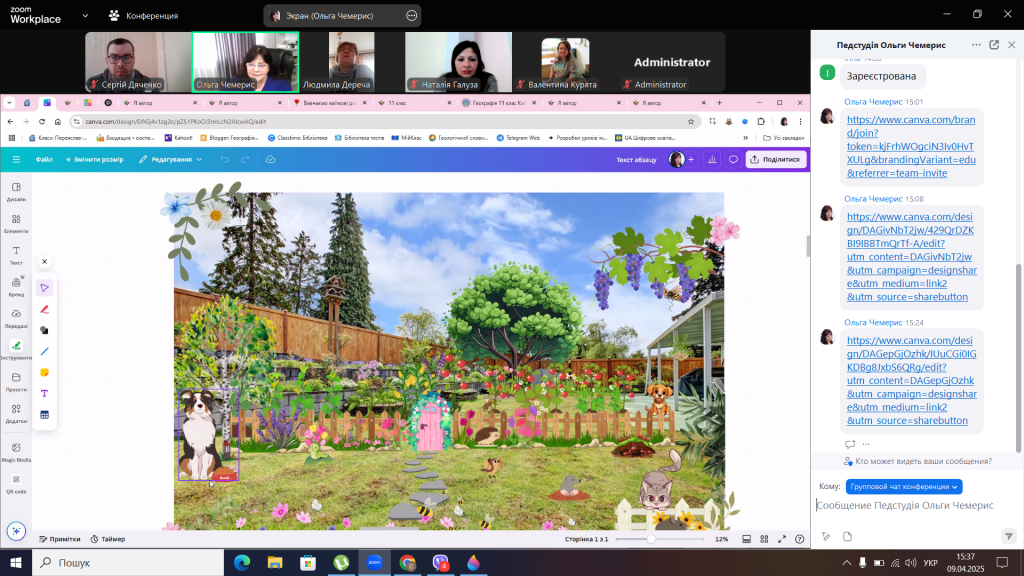Bookmark this page with the star

(691, 121)
